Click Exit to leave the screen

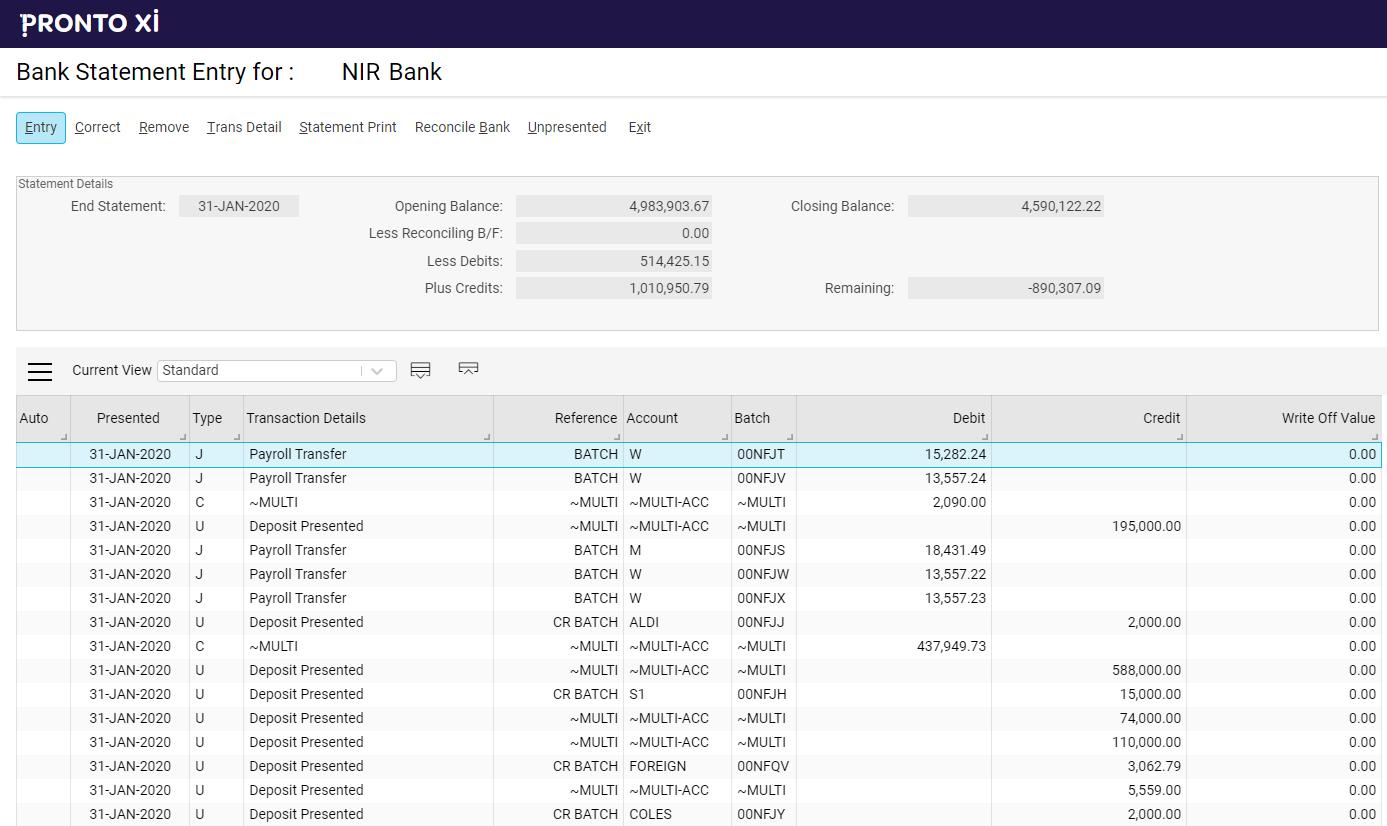pos(639,127)
